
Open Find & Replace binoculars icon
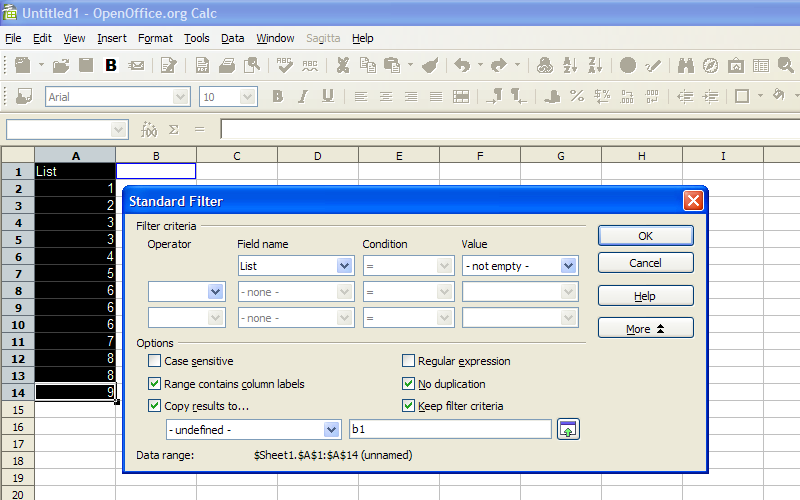(685, 65)
